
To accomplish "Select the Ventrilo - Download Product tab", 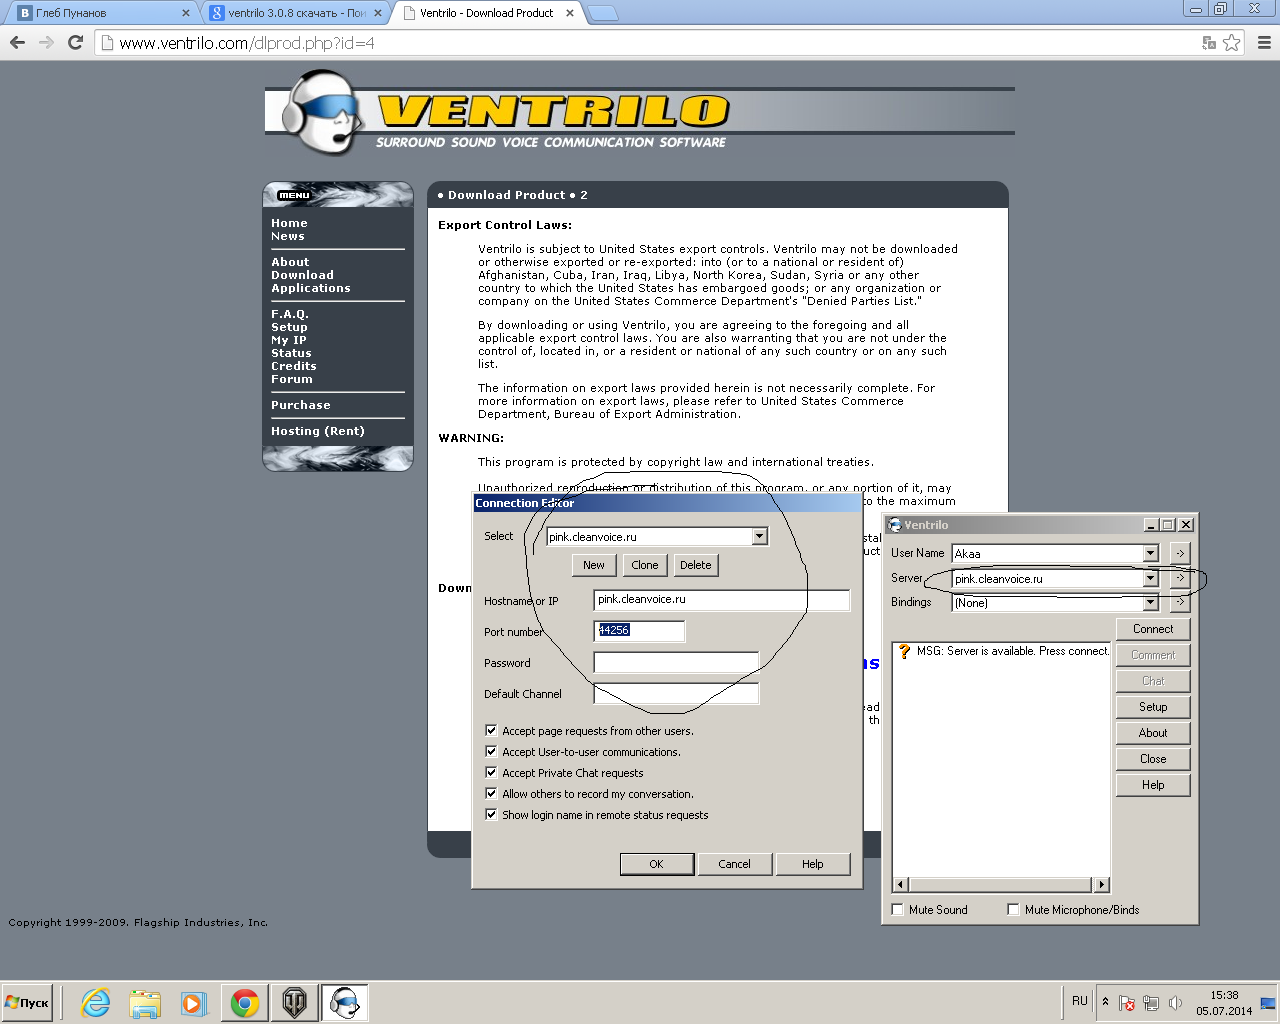I will (487, 13).
